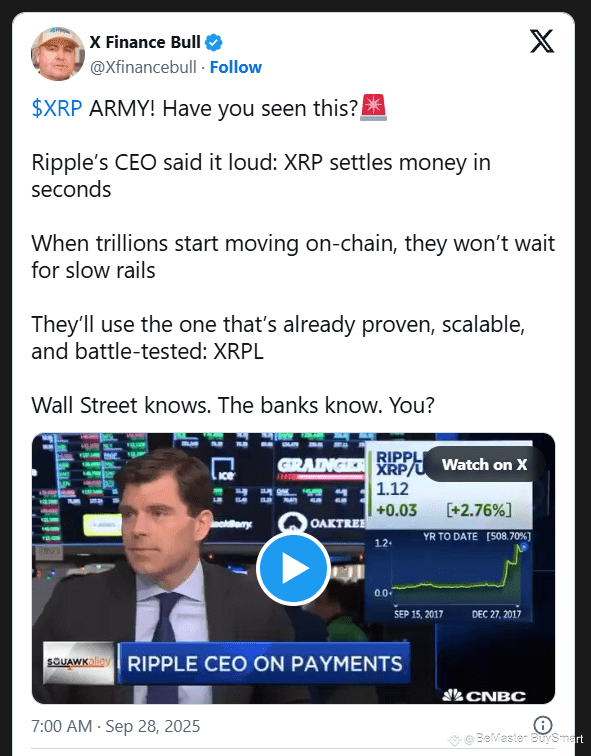Viewport: 591px width, 756px height.
Task: Click the red siren emoji
Action: [374, 108]
